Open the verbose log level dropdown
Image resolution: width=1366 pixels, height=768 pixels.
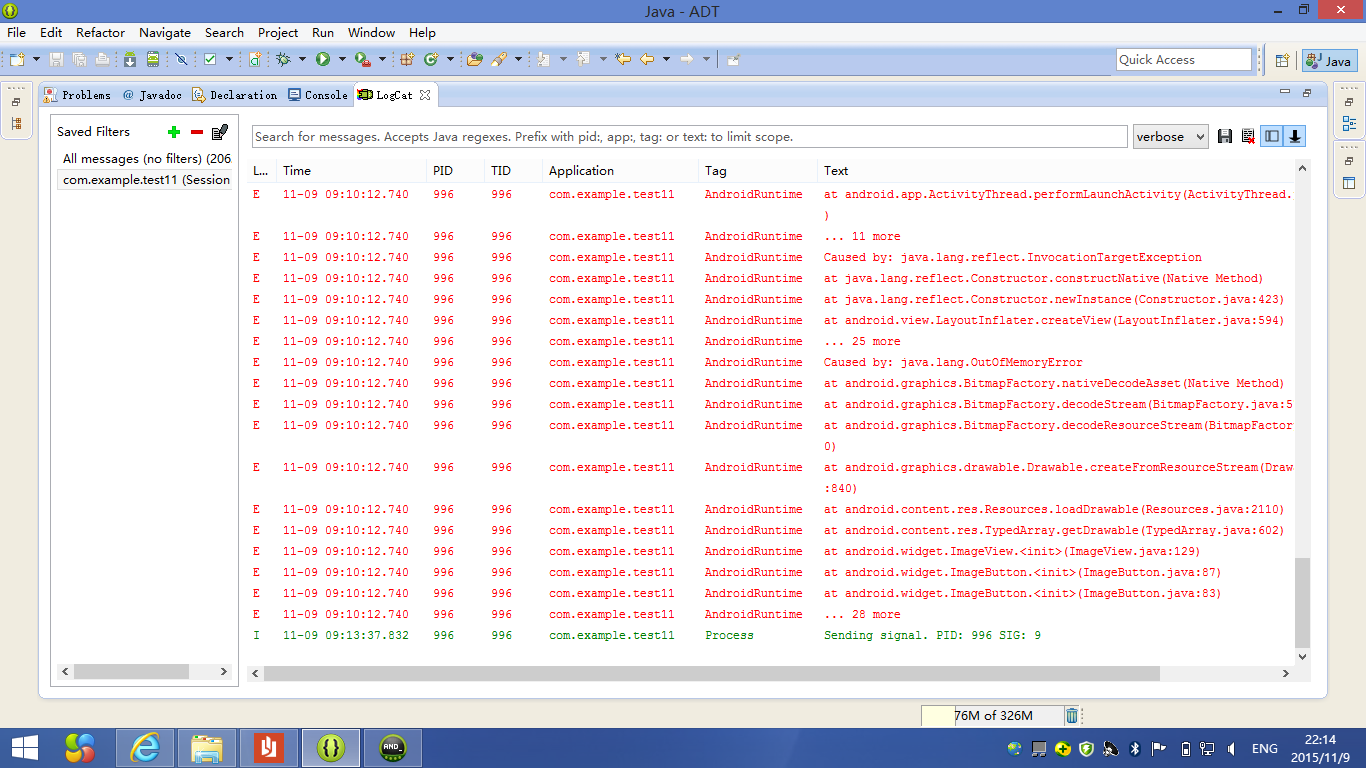click(x=1171, y=137)
